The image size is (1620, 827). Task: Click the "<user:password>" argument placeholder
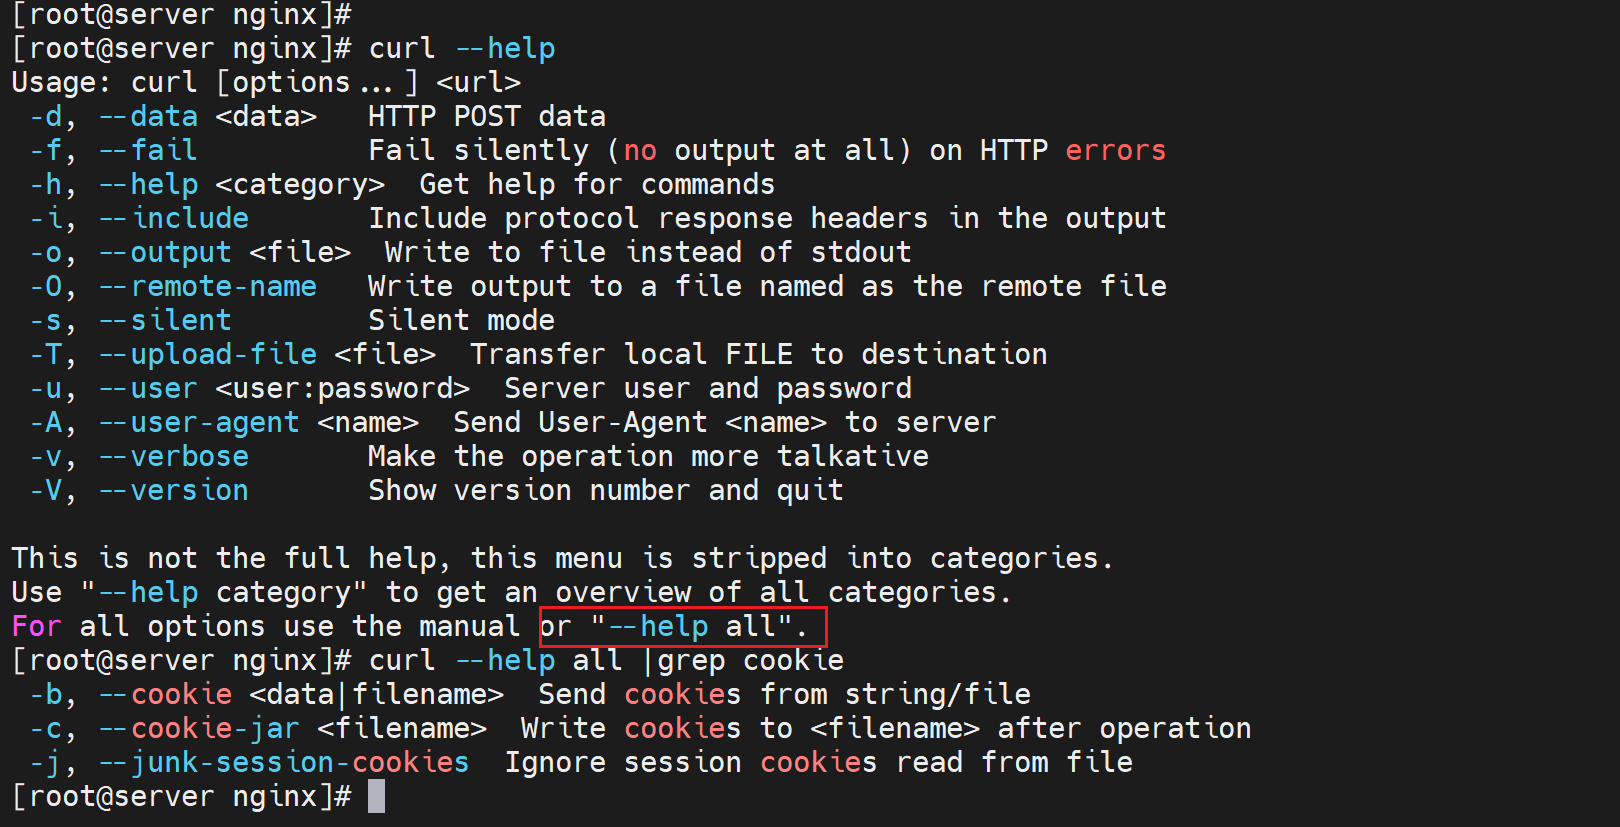[342, 389]
